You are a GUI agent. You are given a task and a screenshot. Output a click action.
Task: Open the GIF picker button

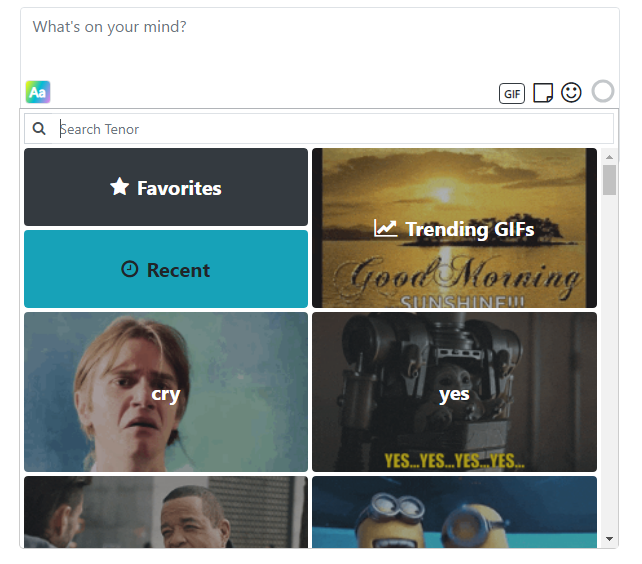point(512,93)
